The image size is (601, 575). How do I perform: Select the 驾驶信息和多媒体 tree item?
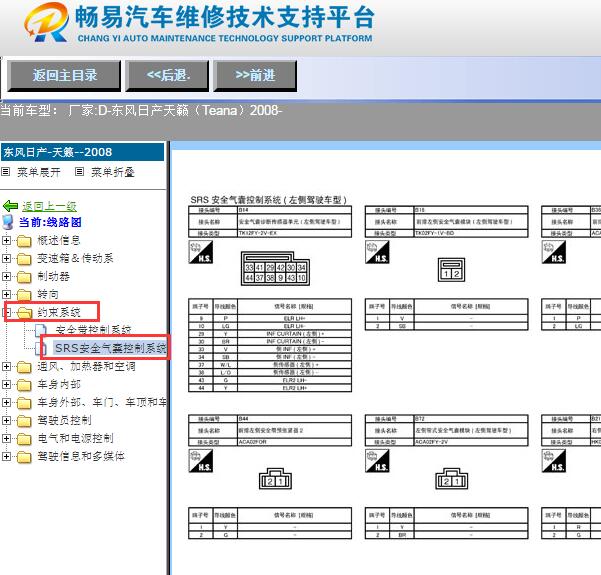[81, 457]
